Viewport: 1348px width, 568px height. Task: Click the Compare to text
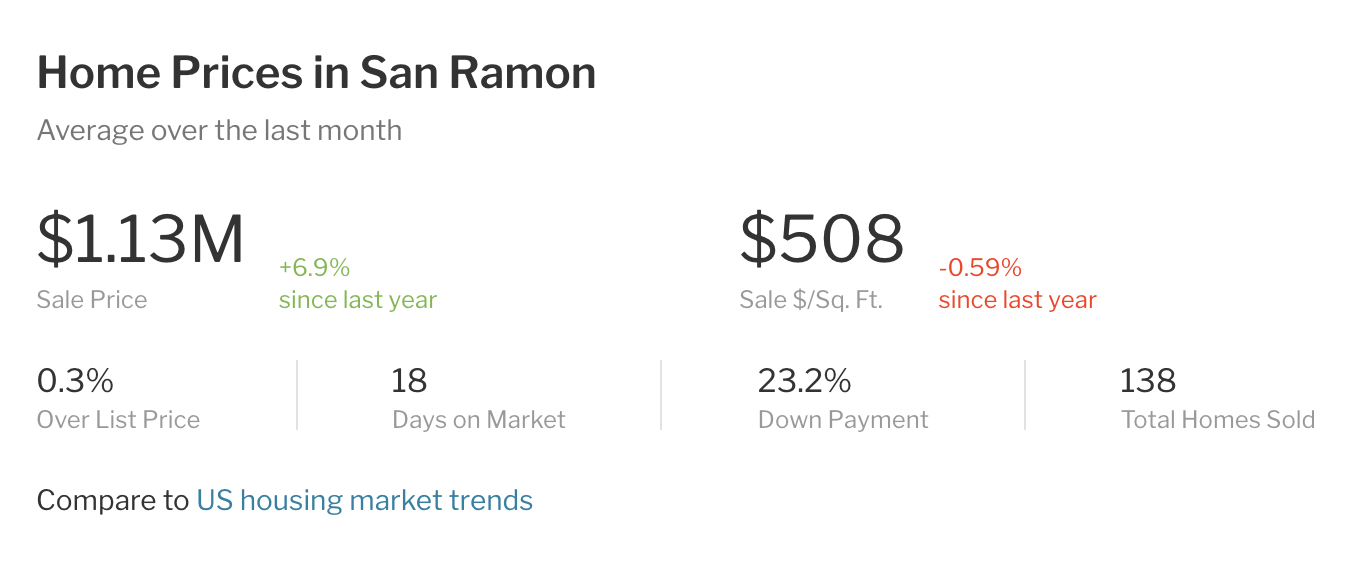(112, 500)
